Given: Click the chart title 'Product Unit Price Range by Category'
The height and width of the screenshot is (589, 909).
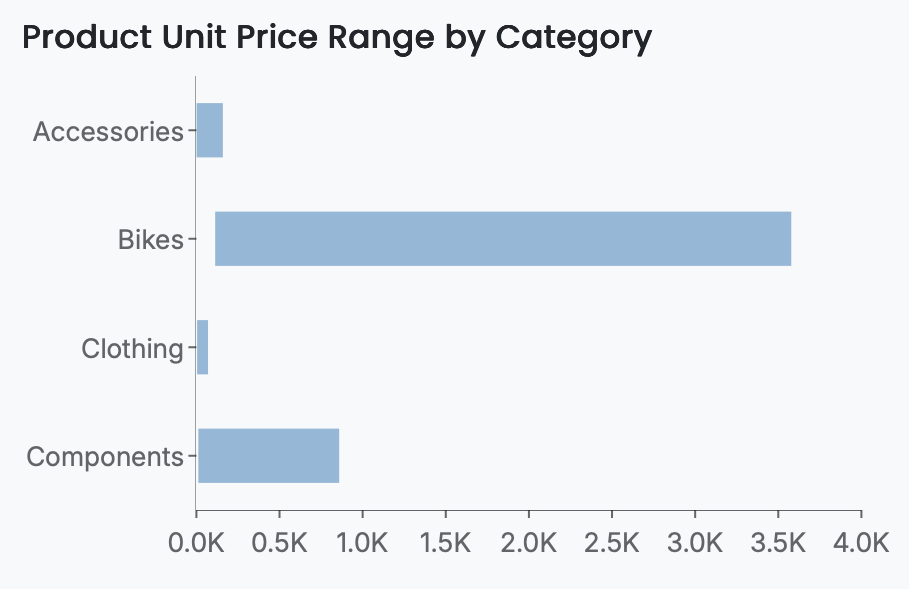Looking at the screenshot, I should tap(336, 39).
